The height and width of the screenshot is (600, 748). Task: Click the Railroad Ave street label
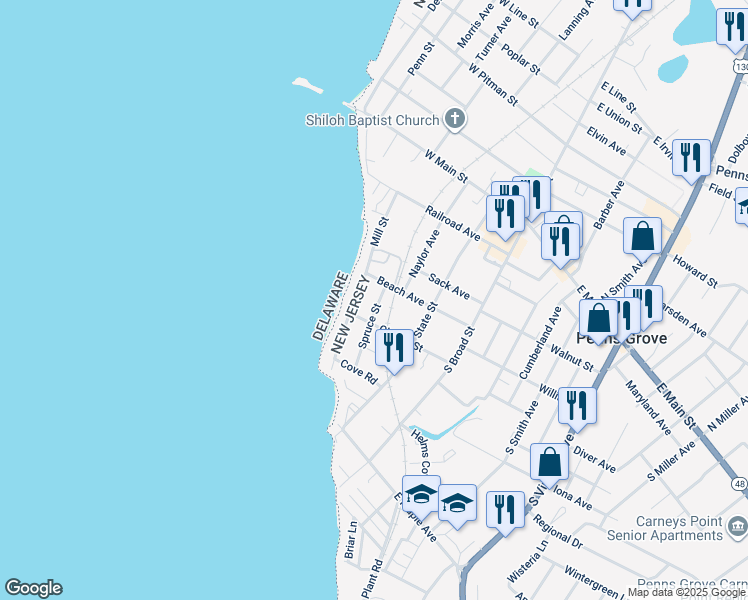(453, 223)
